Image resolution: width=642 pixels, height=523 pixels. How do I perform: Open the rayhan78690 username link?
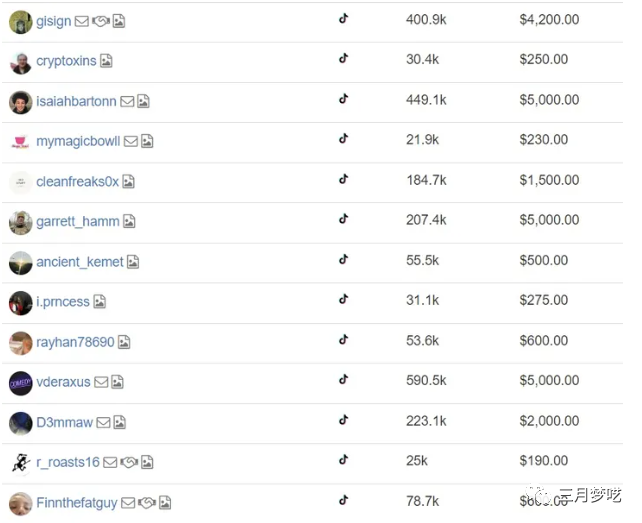tap(75, 342)
